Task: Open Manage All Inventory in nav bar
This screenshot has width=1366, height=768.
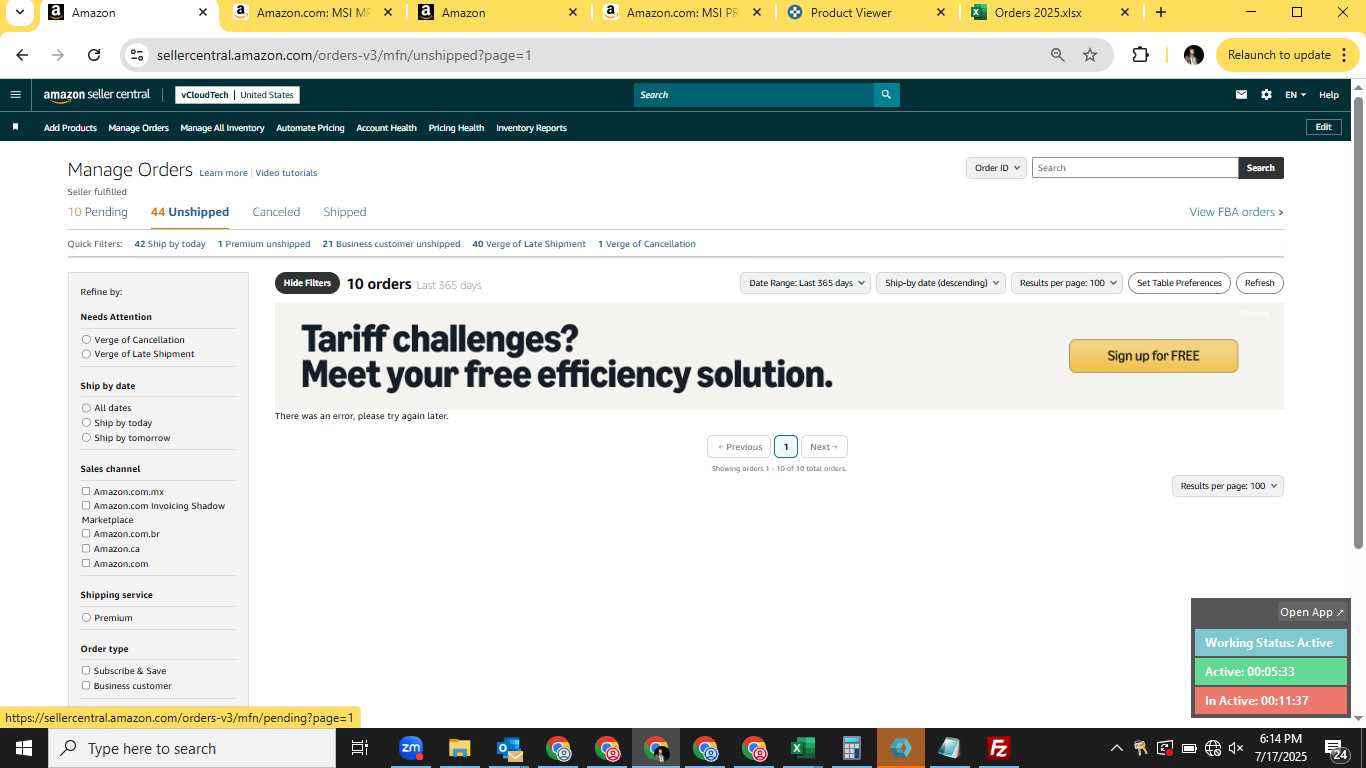Action: tap(222, 128)
